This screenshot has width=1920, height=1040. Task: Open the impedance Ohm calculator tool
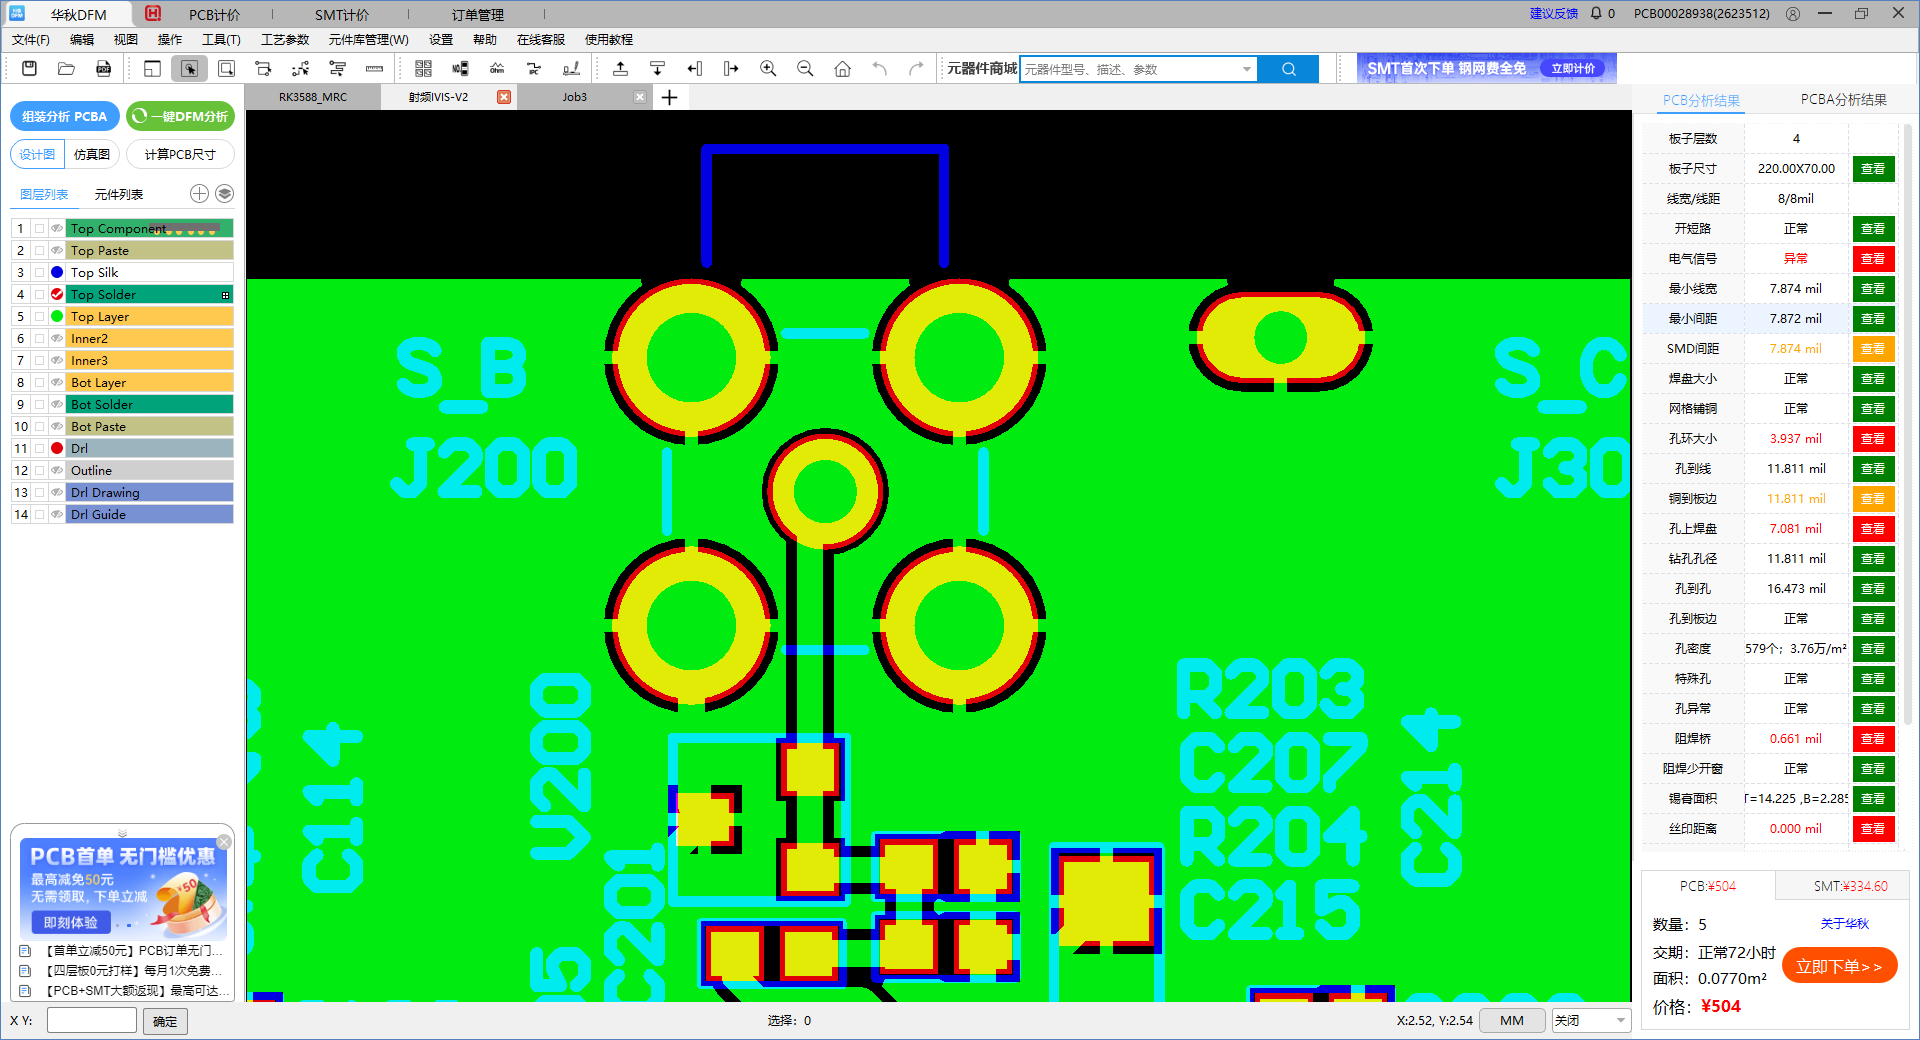(x=497, y=69)
